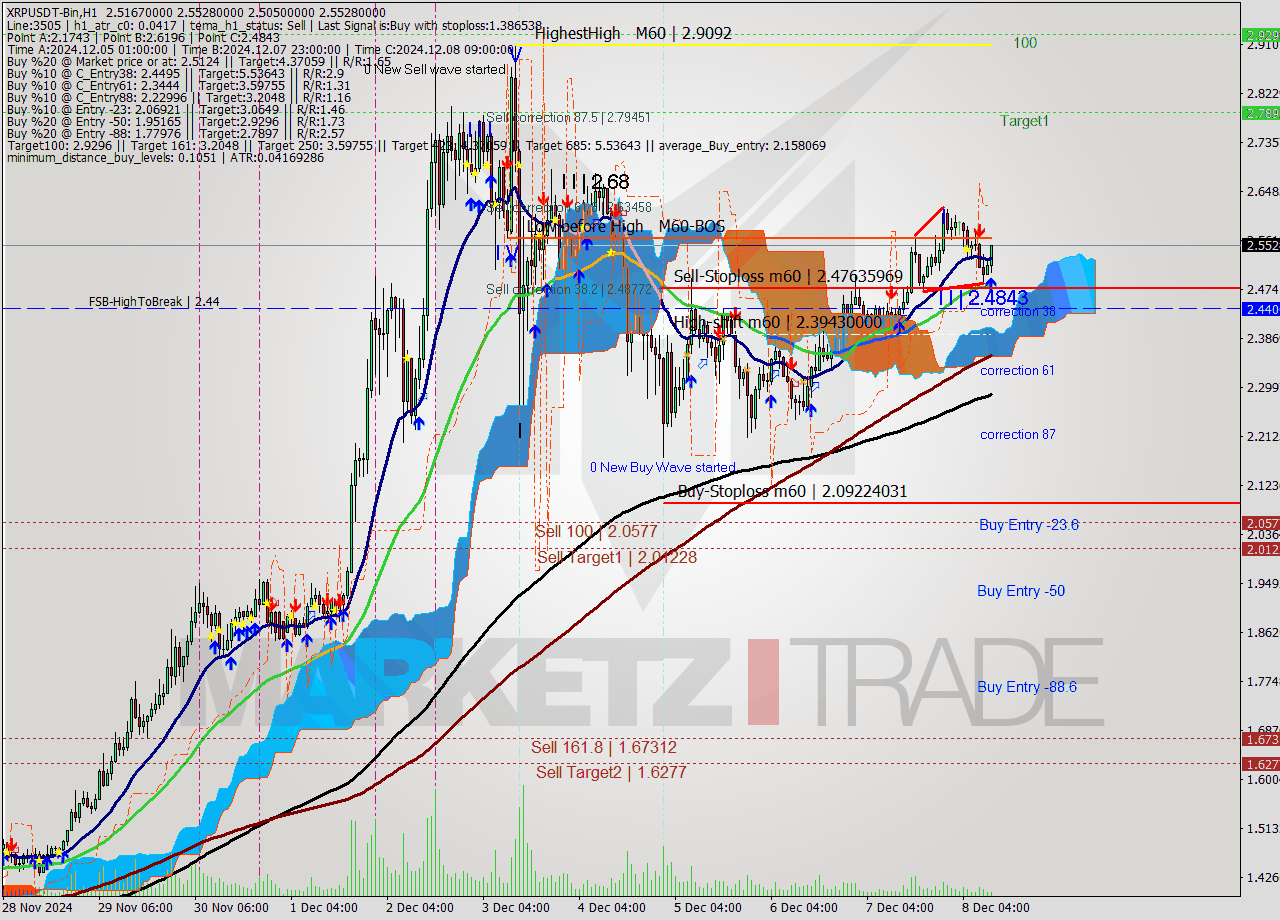Screen dimensions: 1280x920
Task: Click the red 1.673 price tag
Action: (1260, 739)
